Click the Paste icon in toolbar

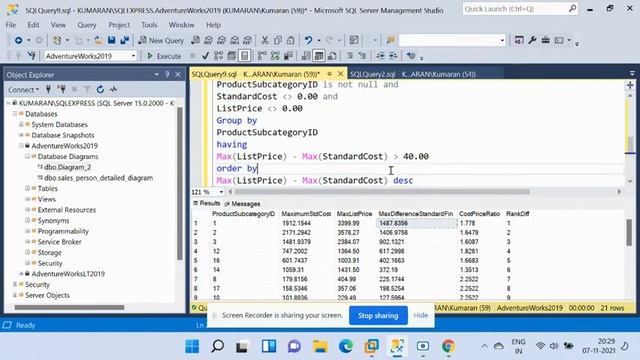[x=291, y=40]
